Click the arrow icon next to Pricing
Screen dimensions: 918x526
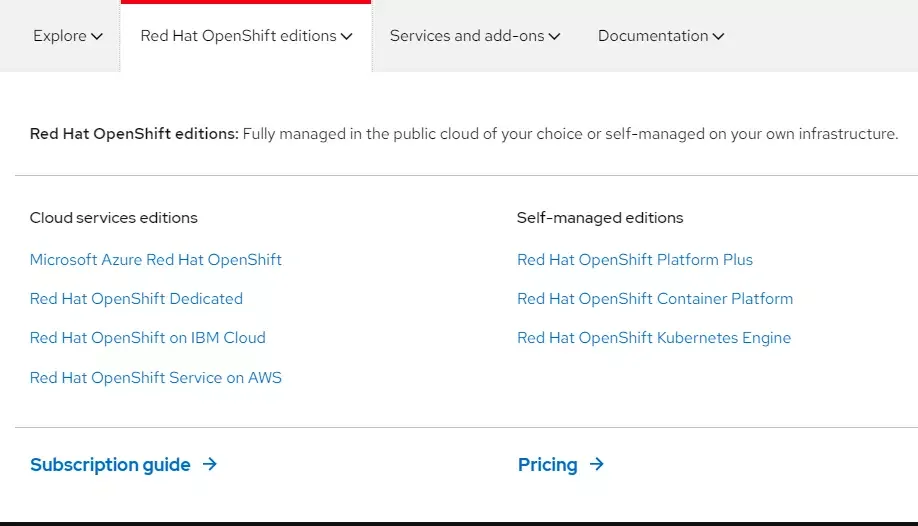597,464
